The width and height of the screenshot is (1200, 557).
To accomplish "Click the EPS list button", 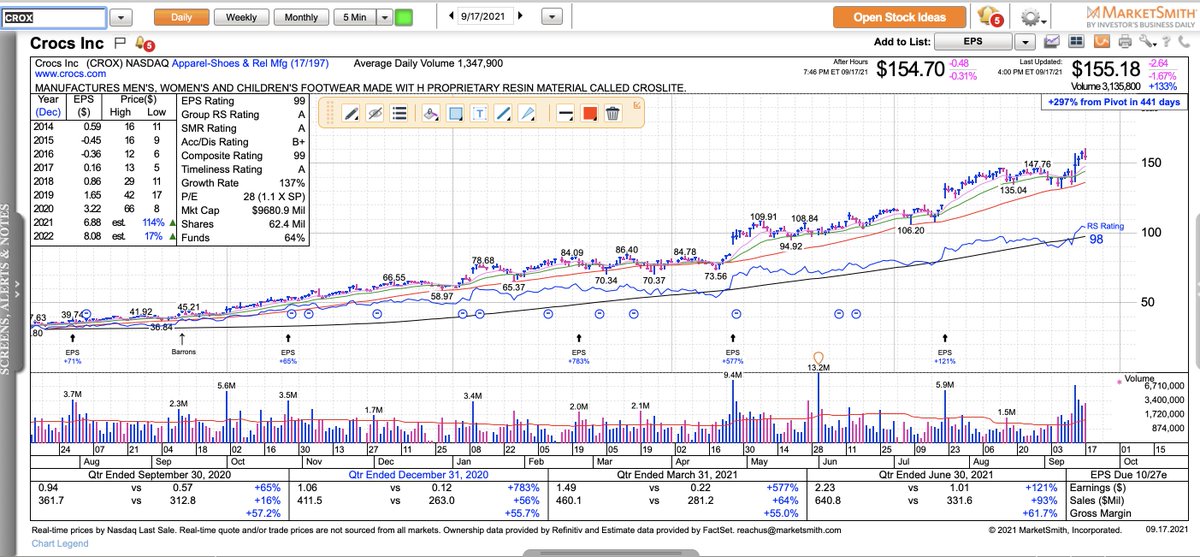I will coord(973,42).
